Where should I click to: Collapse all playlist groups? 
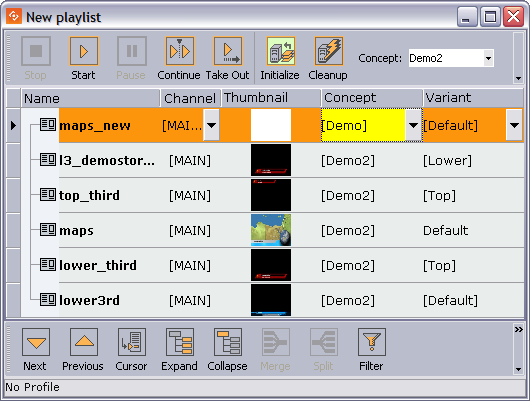pyautogui.click(x=228, y=342)
